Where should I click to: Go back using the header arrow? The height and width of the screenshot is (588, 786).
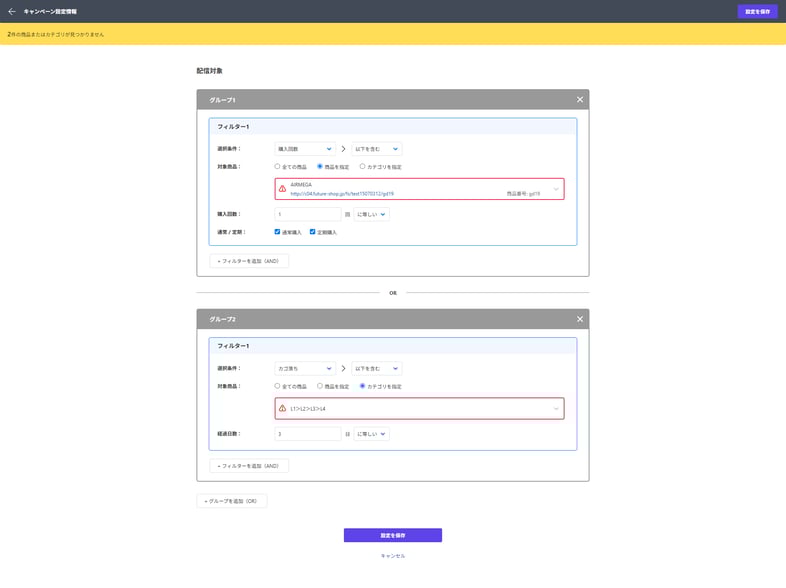[12, 11]
